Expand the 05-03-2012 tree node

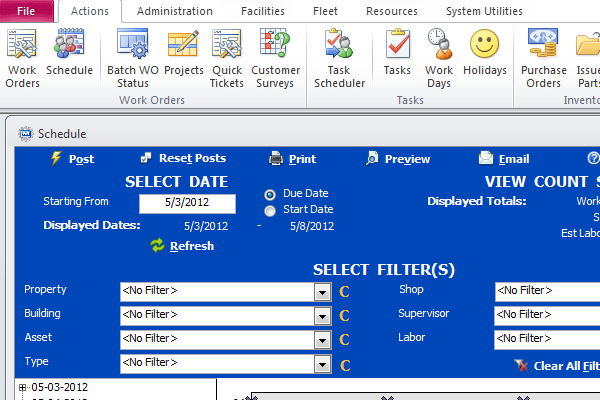[22, 387]
